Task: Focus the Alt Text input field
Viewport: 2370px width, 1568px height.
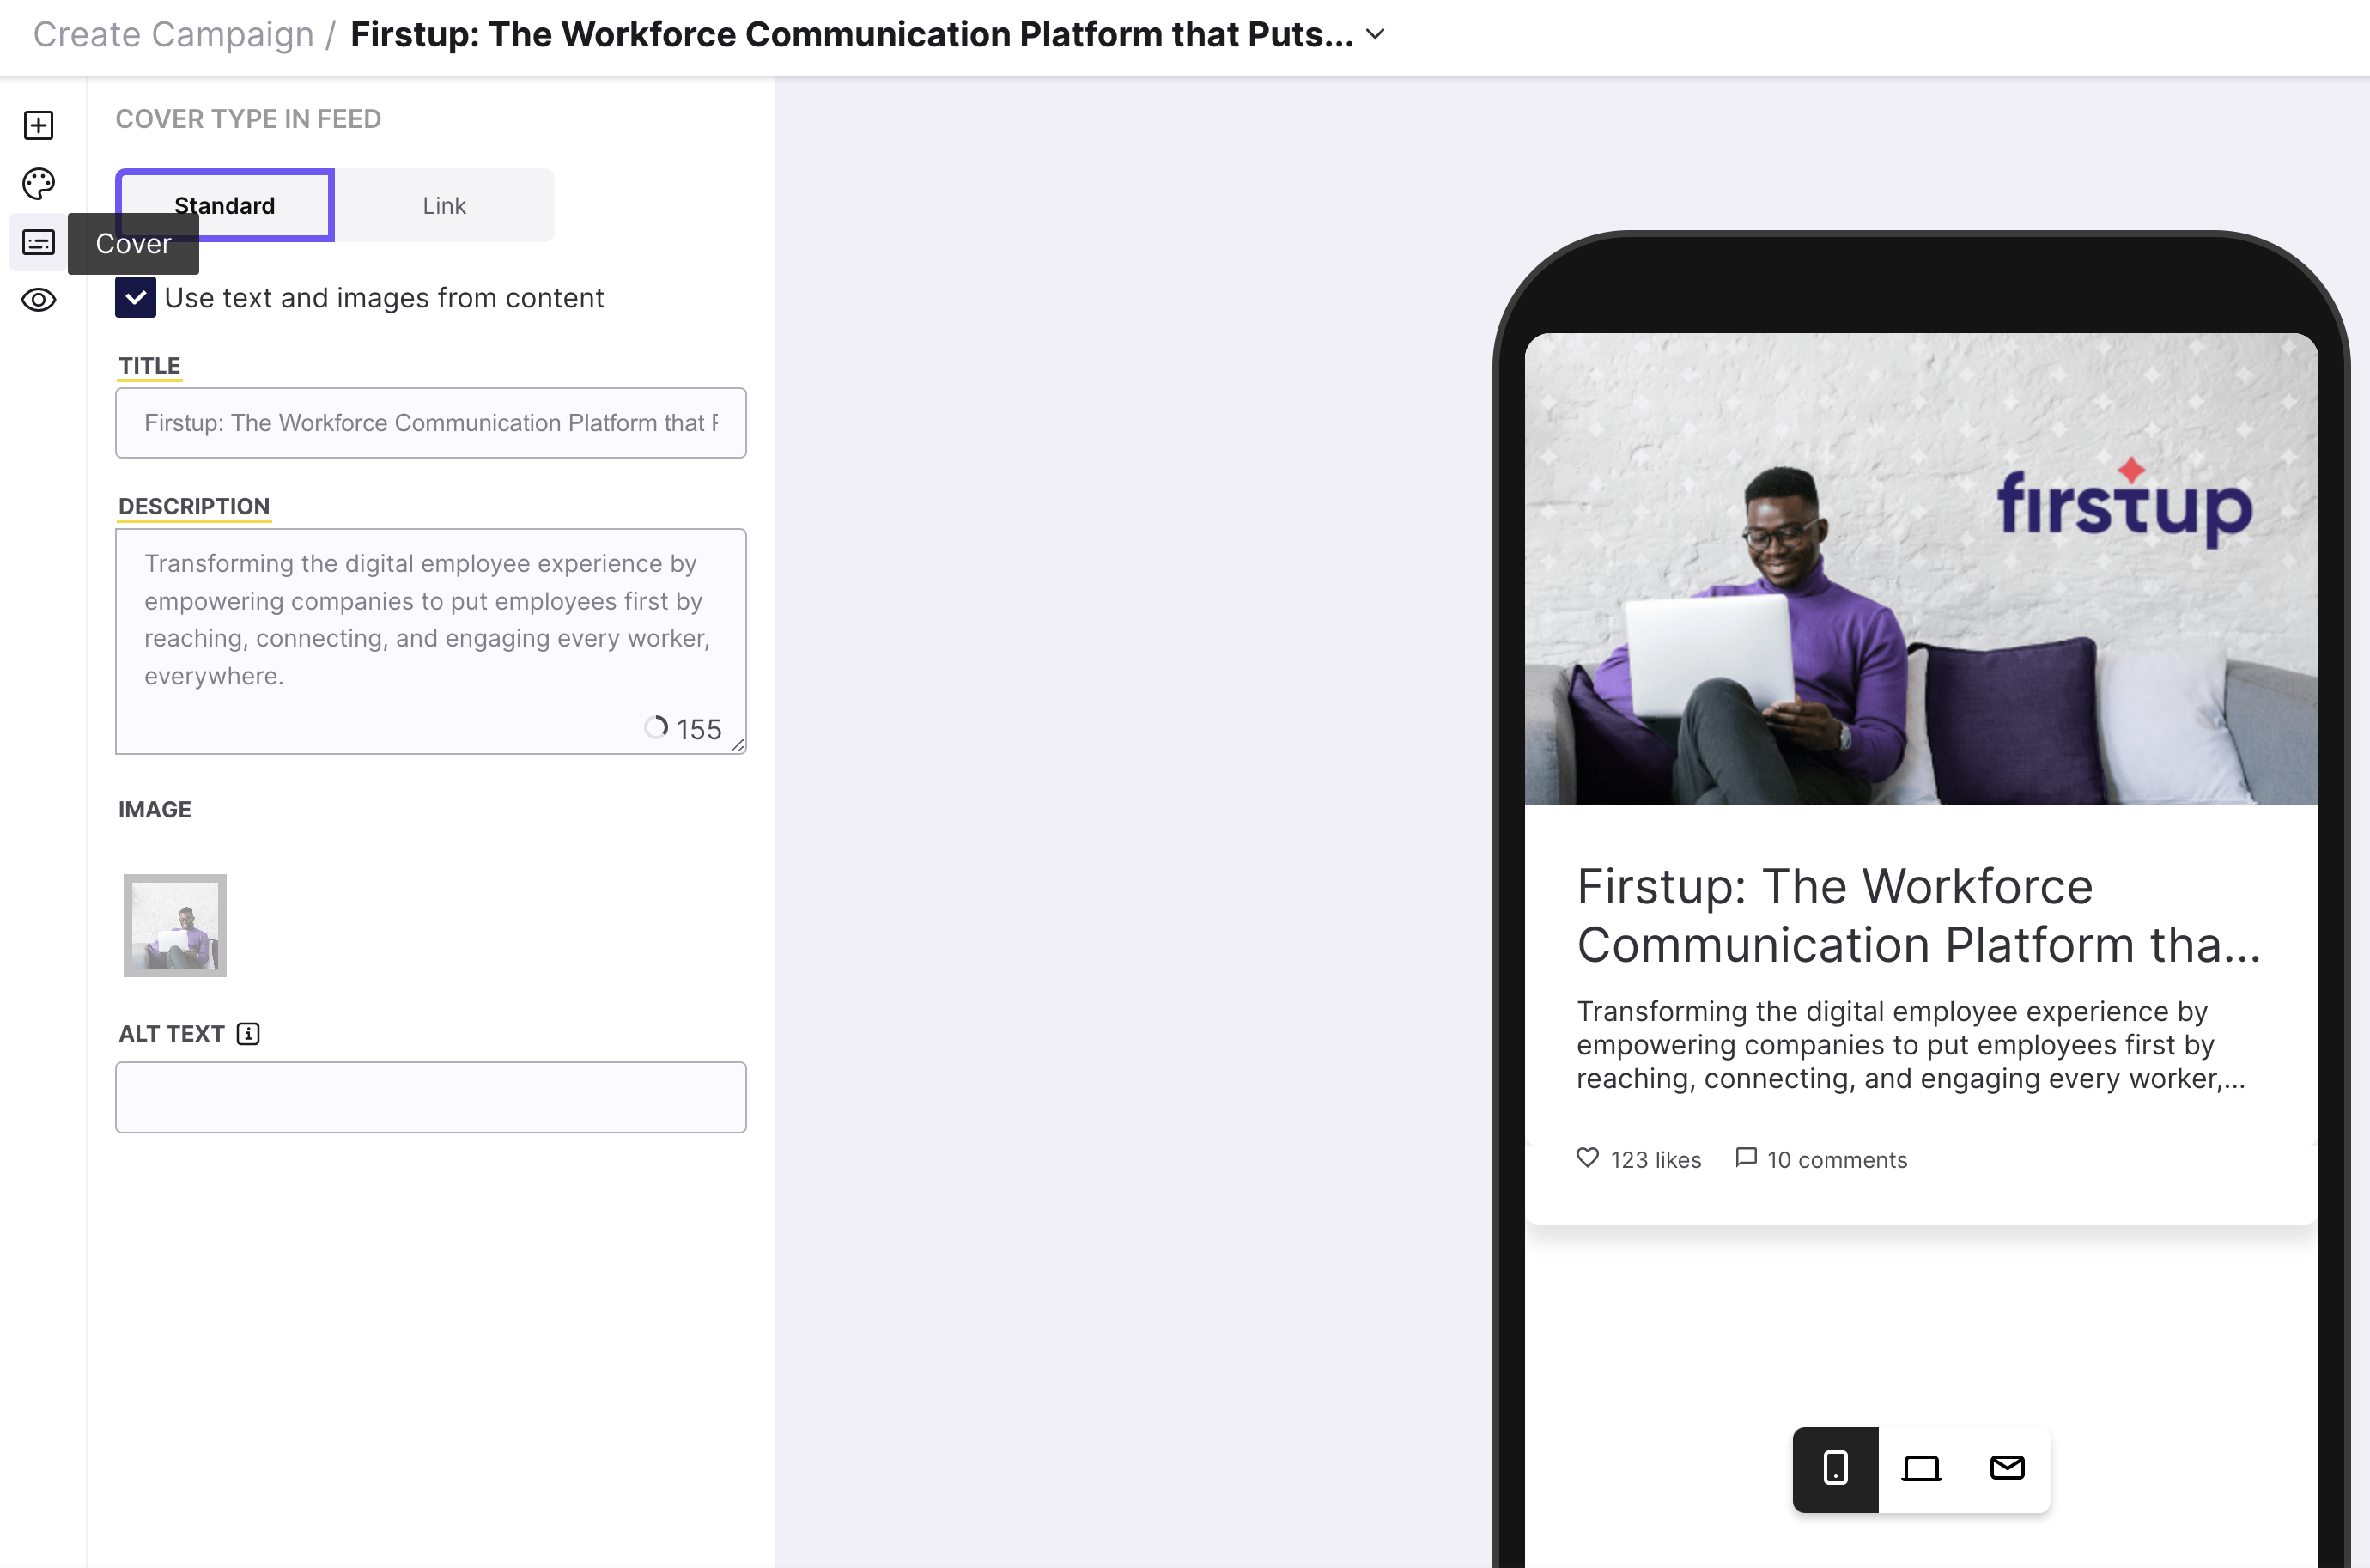Action: 431,1097
